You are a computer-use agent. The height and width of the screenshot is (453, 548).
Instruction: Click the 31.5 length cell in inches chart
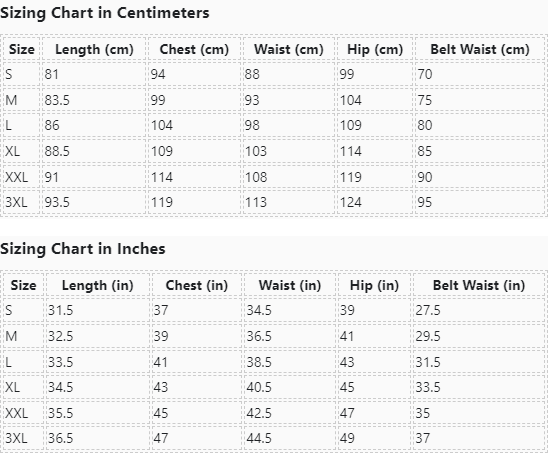pyautogui.click(x=98, y=310)
